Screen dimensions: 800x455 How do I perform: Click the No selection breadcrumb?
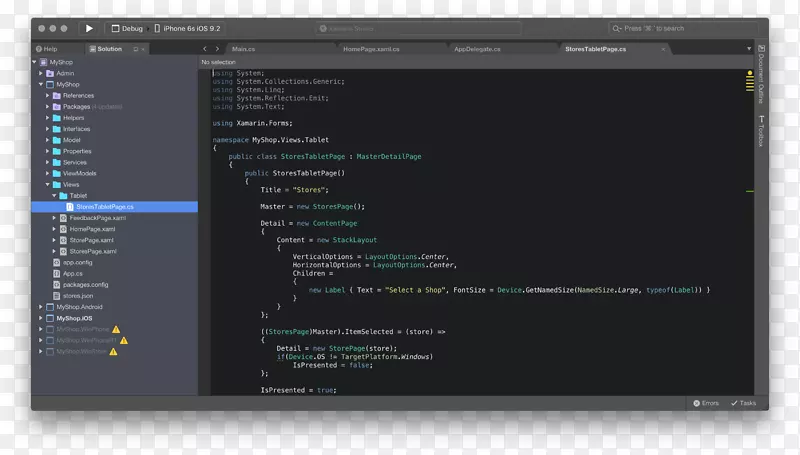click(x=218, y=62)
